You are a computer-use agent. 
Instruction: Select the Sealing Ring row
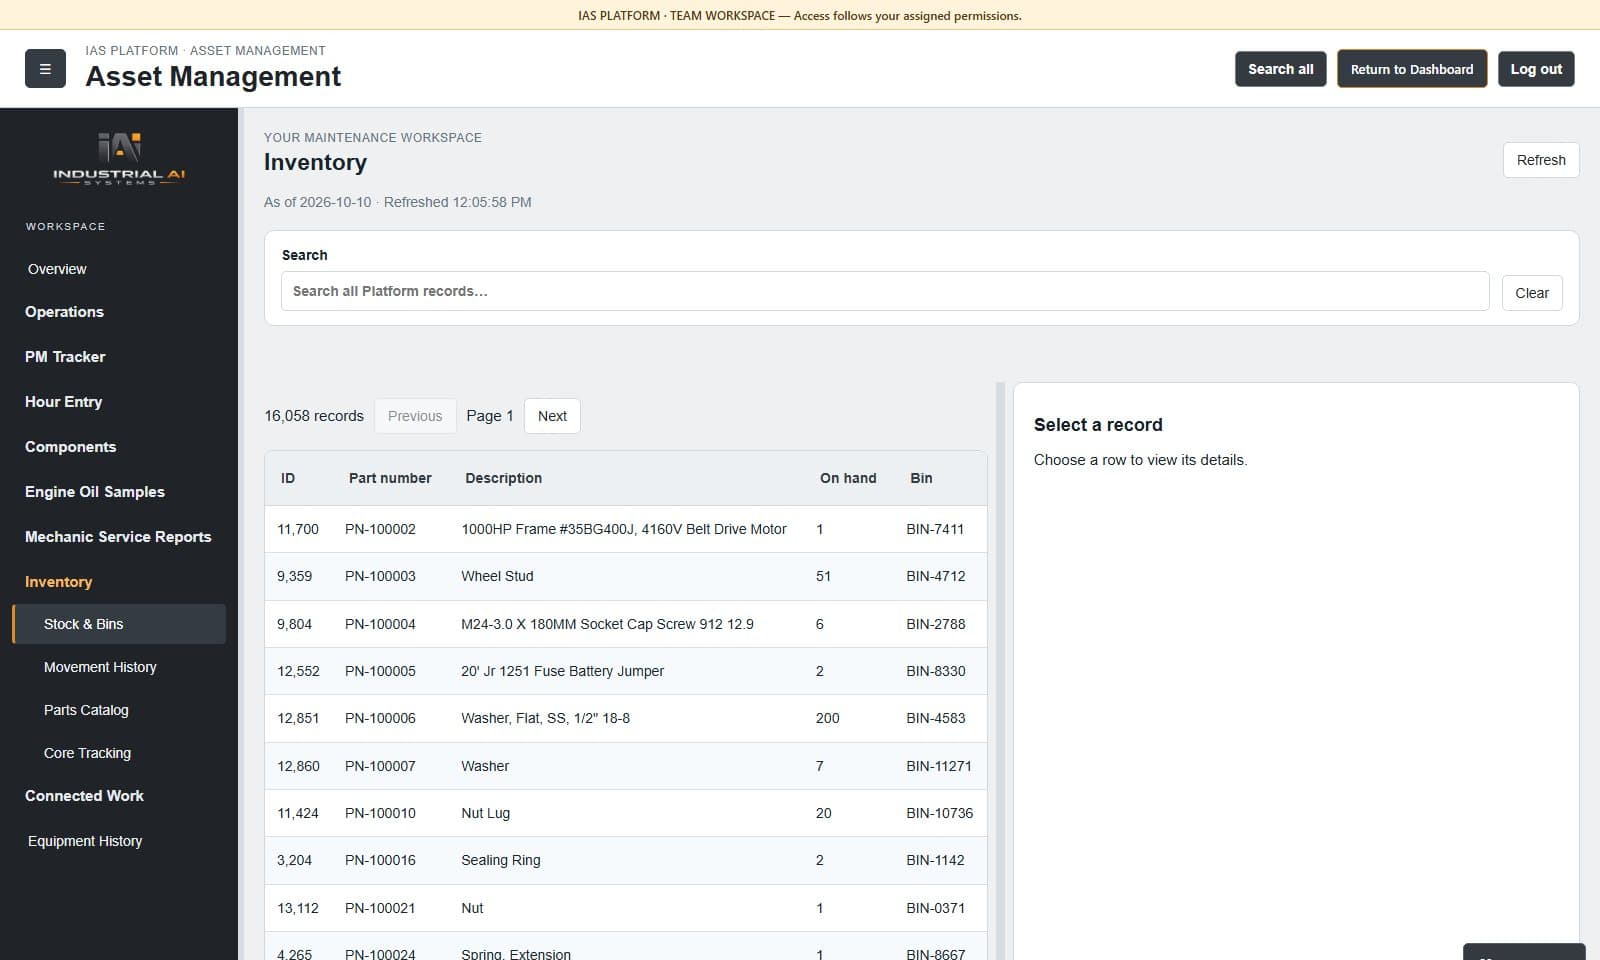[x=626, y=860]
